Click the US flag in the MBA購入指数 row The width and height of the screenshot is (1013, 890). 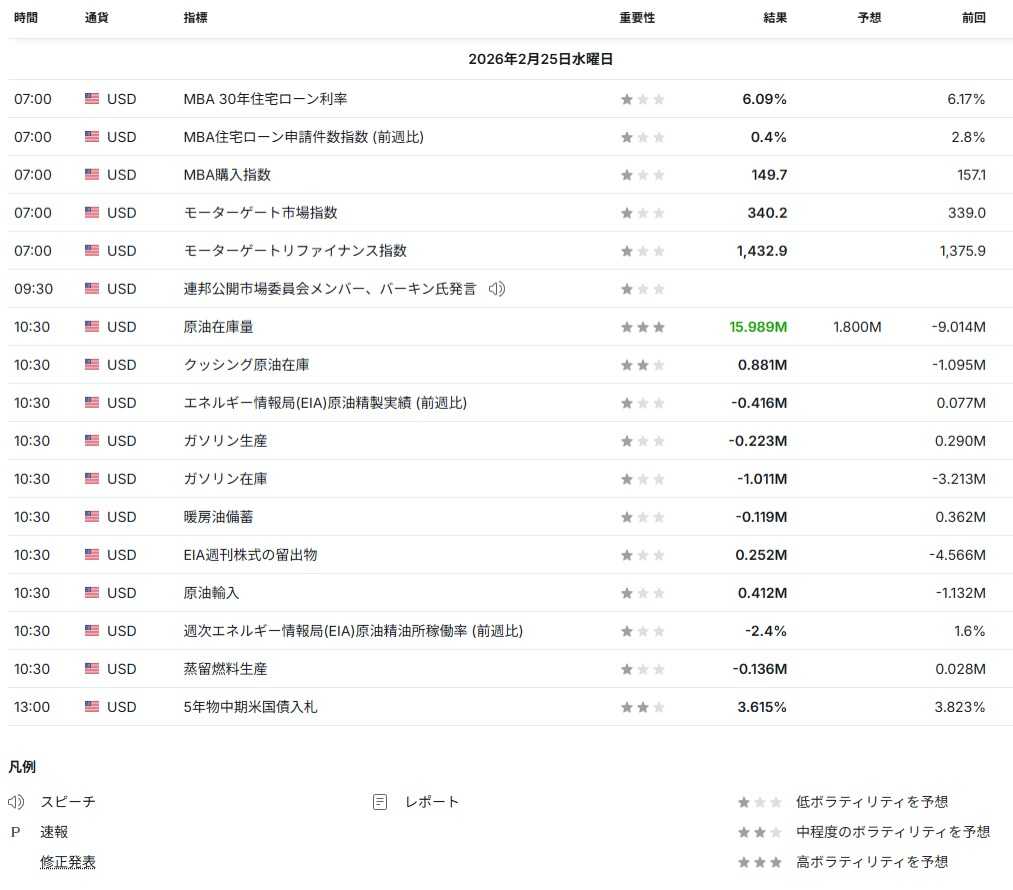[x=92, y=175]
